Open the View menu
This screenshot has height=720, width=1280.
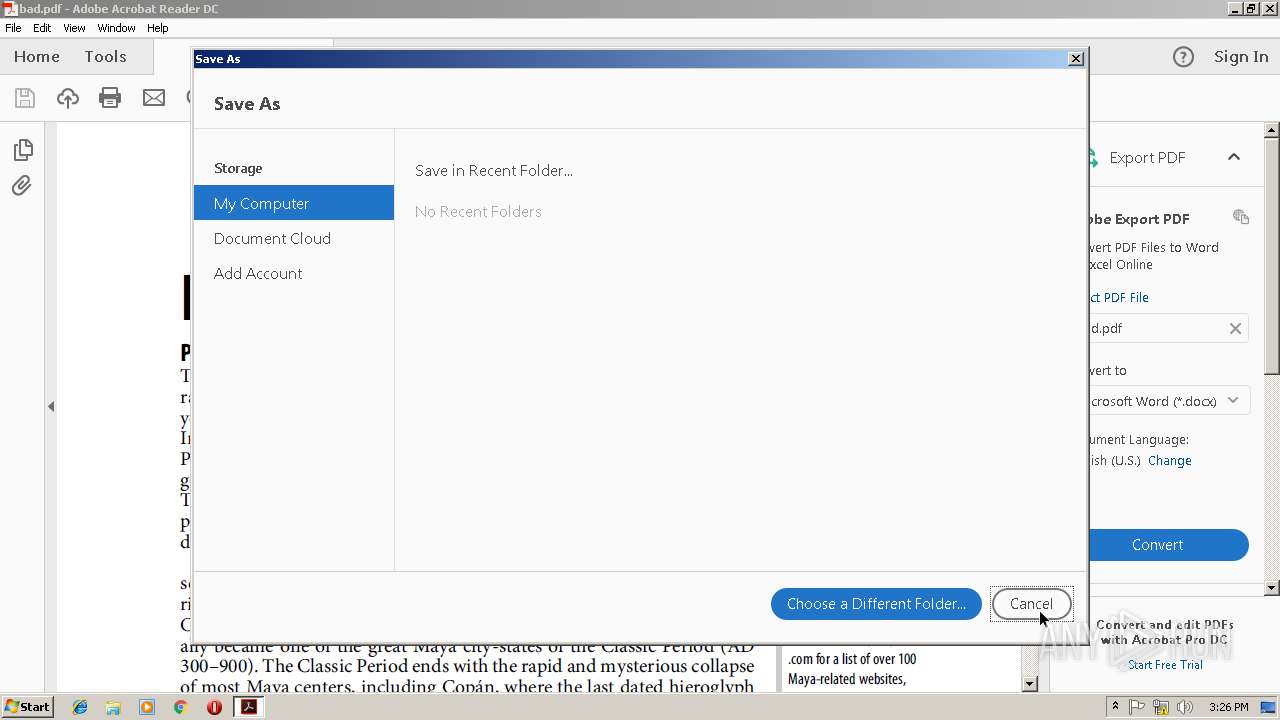[74, 28]
